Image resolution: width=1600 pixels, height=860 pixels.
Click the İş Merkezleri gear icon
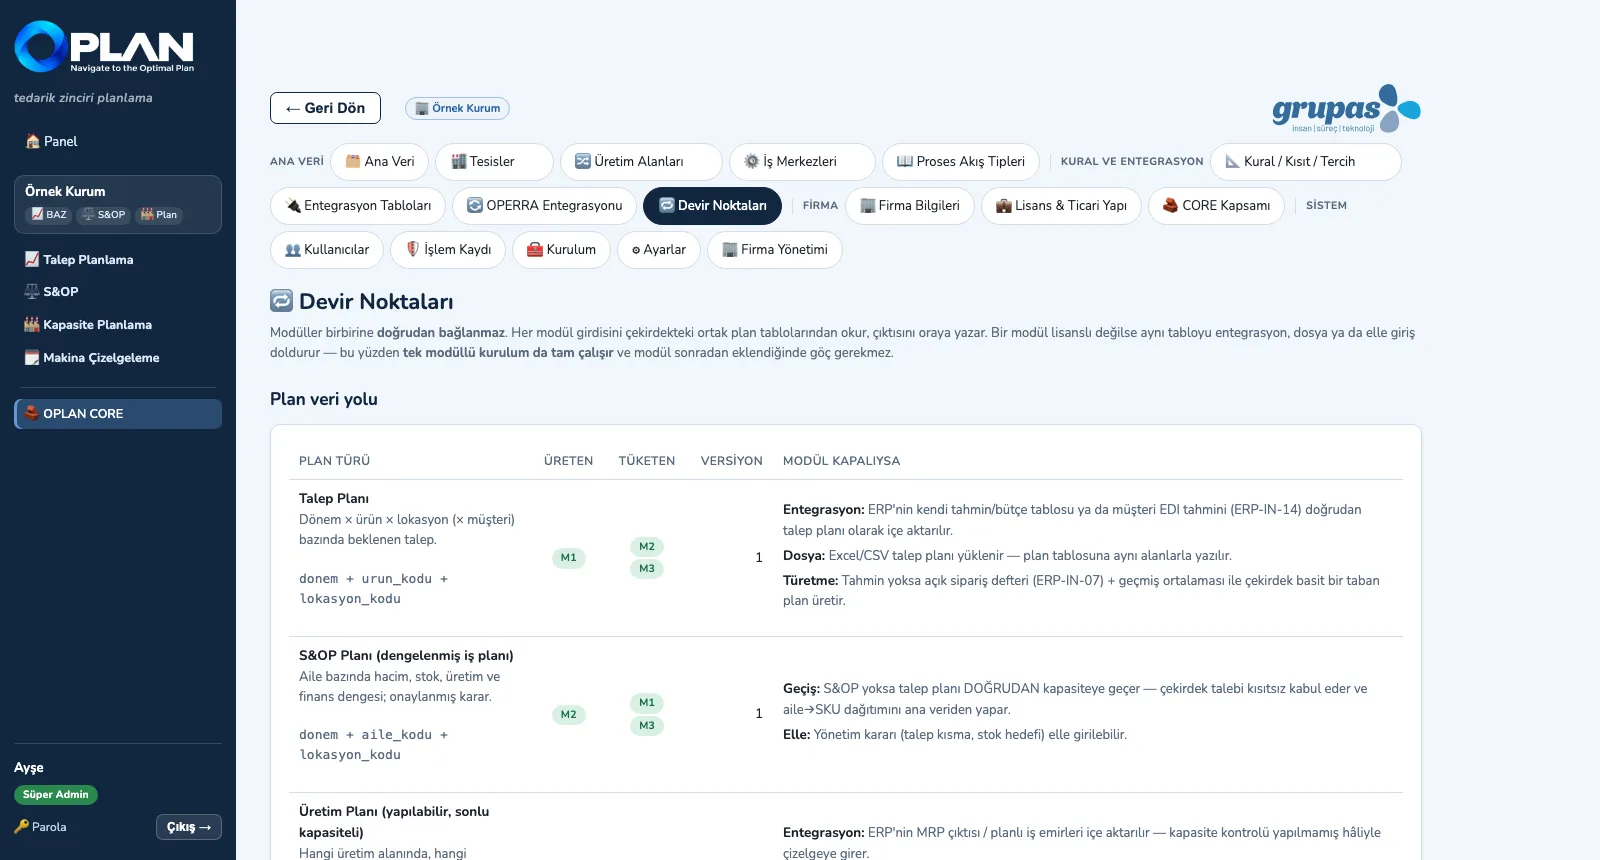pyautogui.click(x=752, y=161)
